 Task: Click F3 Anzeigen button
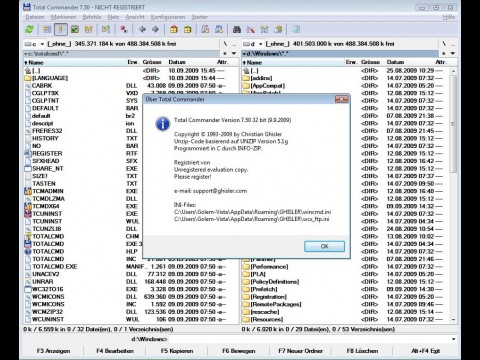(53, 351)
